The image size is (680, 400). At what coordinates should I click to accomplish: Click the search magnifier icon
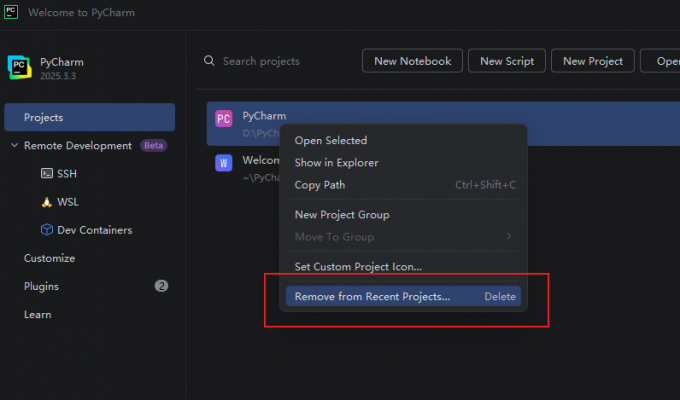pyautogui.click(x=209, y=61)
